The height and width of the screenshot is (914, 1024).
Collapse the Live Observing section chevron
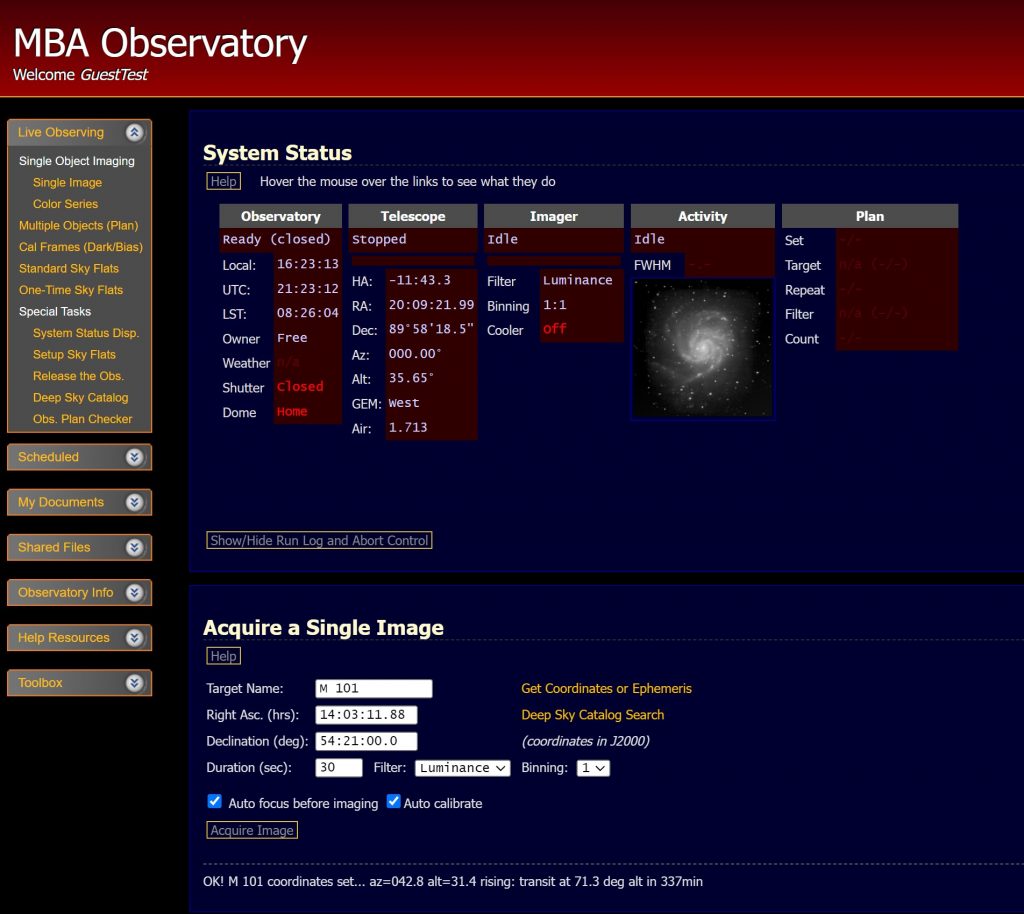(x=135, y=133)
